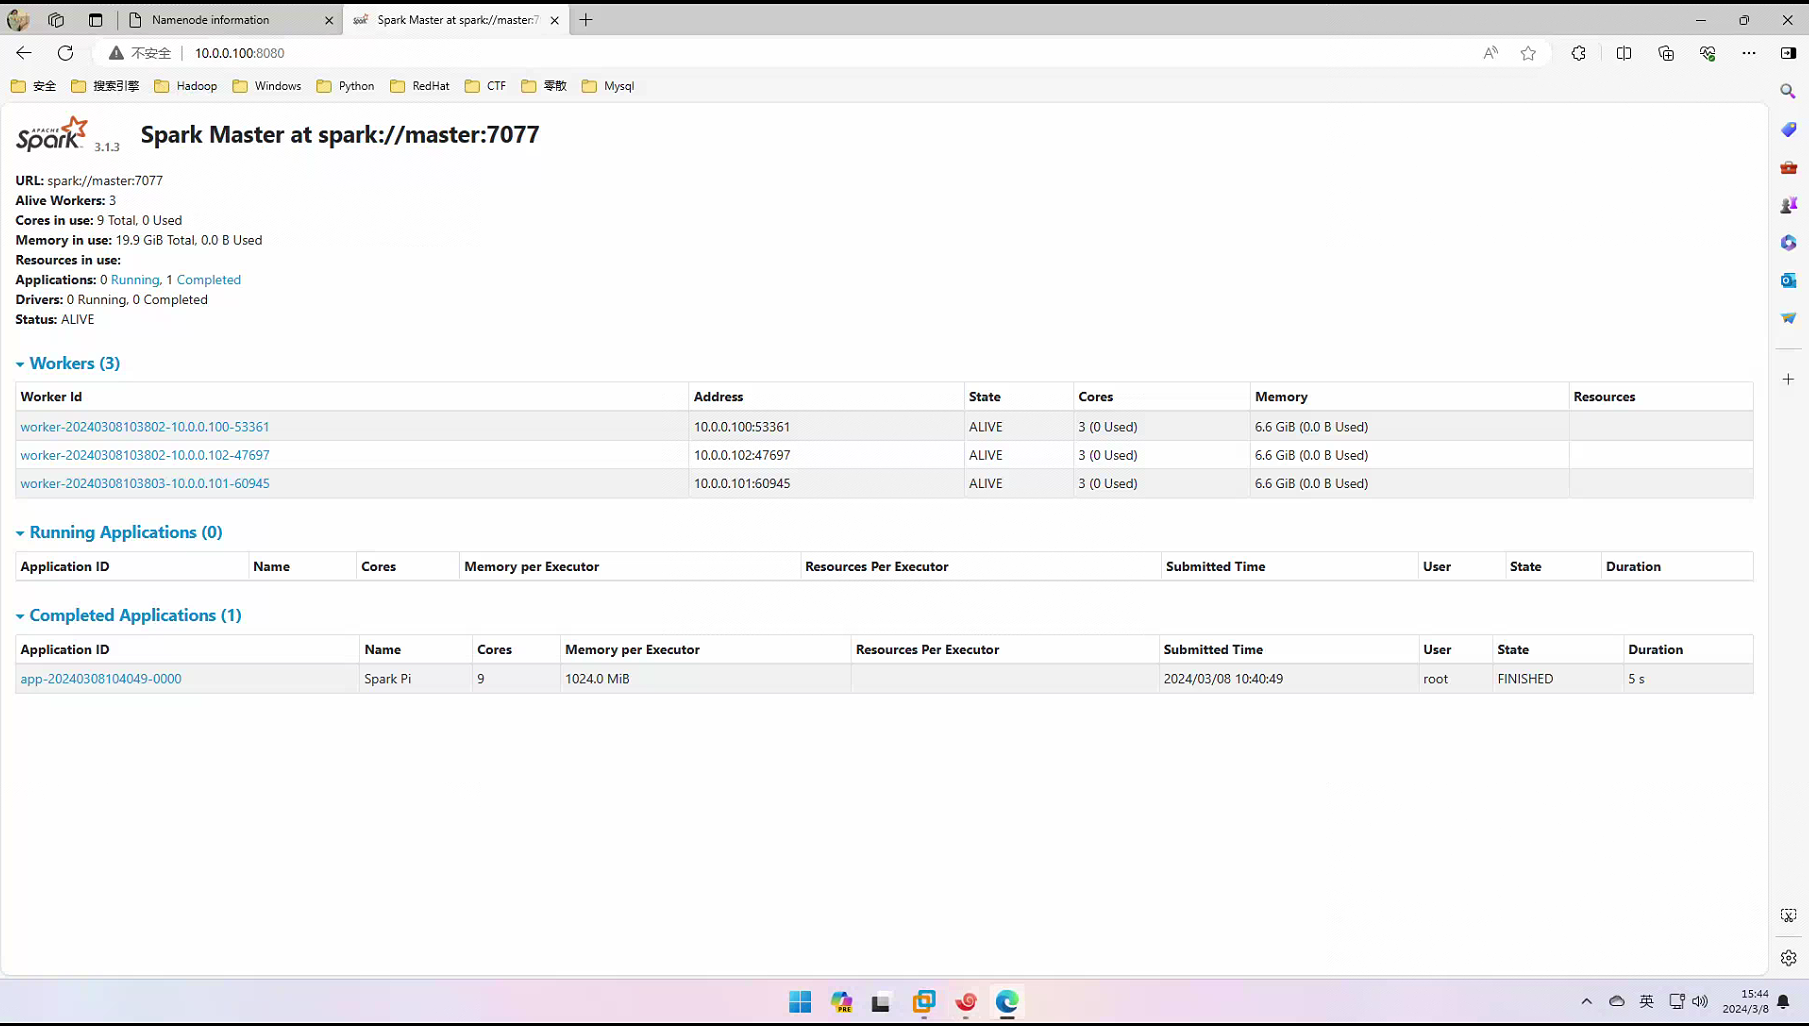Open browser essentials heart icon

(x=1708, y=53)
